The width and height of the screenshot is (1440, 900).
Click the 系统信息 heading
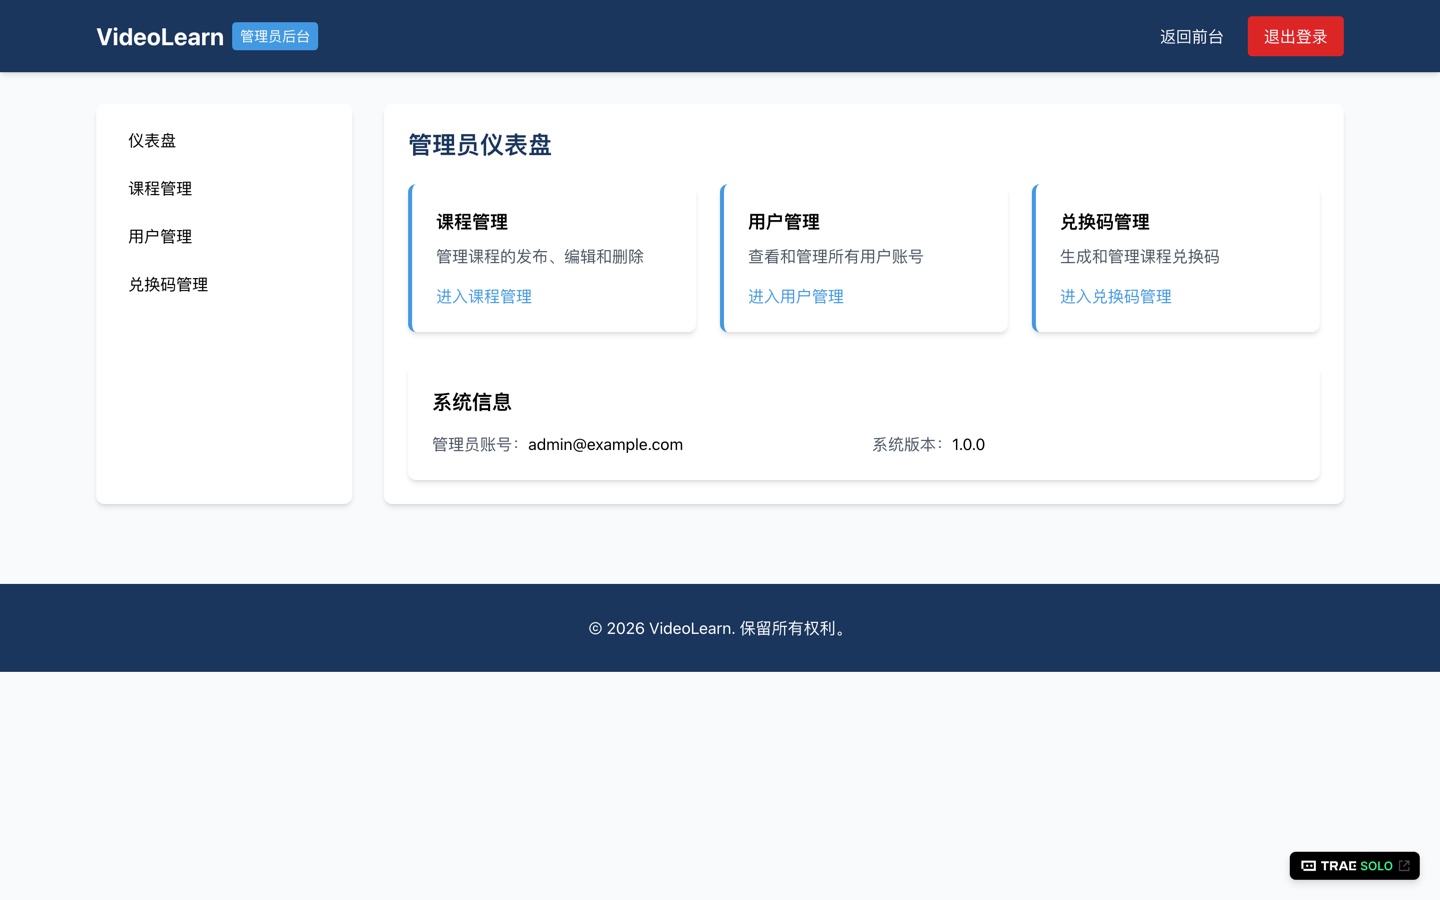(472, 402)
